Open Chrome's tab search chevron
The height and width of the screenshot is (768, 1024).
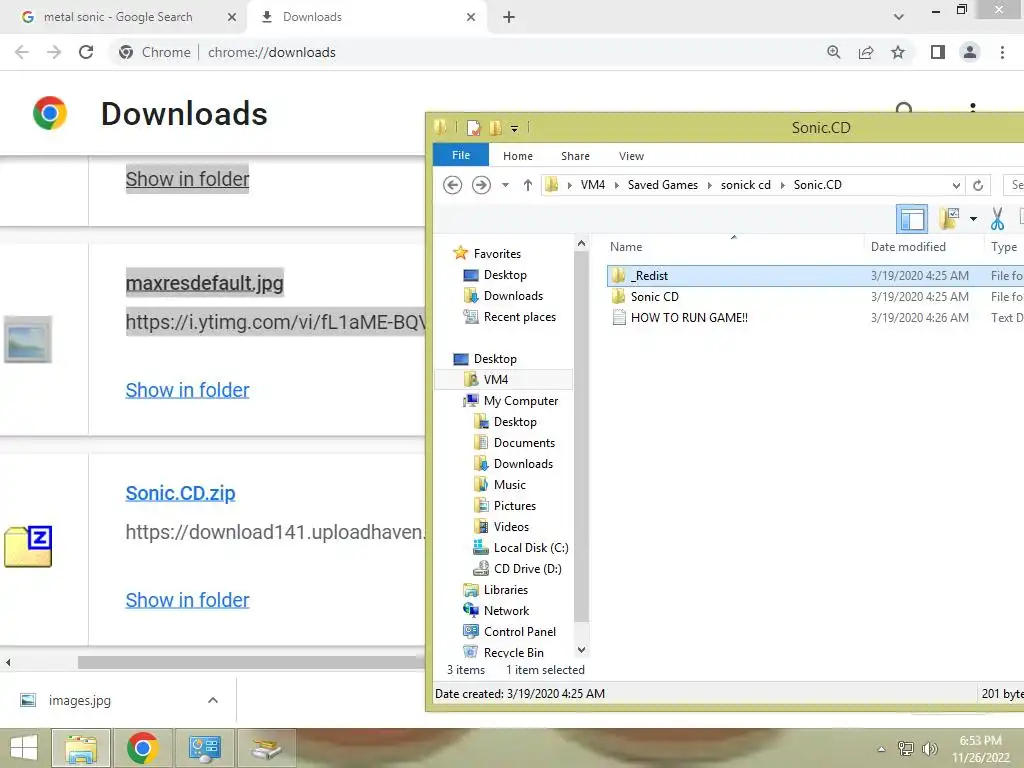pos(899,17)
